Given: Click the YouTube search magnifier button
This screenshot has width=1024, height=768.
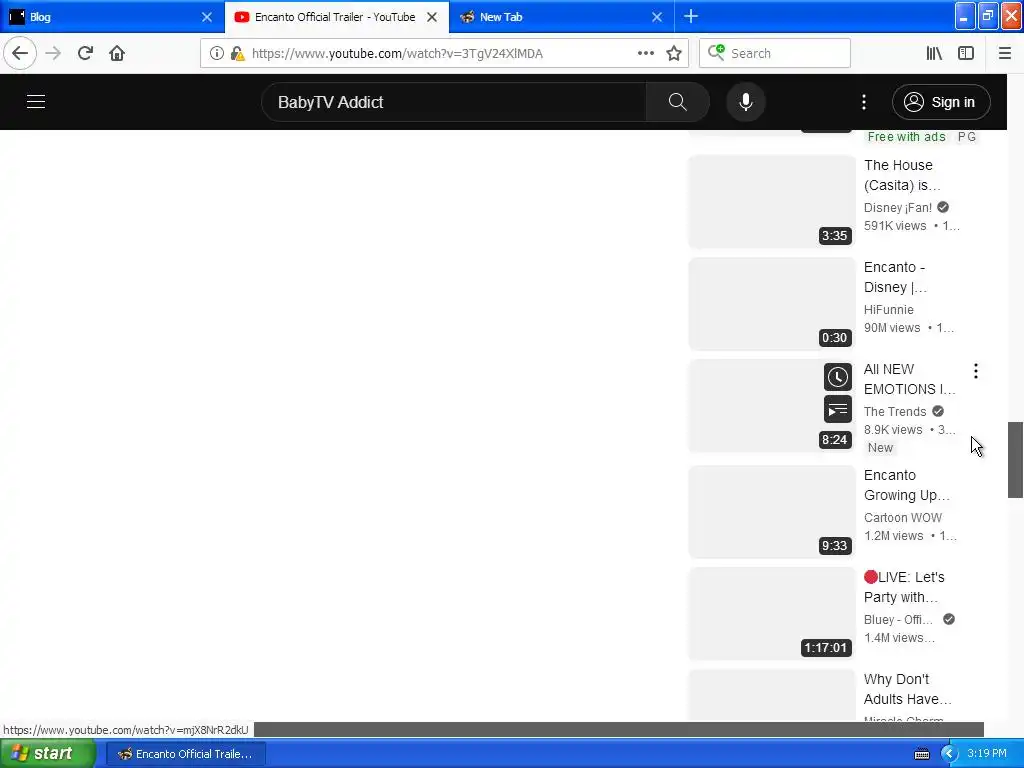Looking at the screenshot, I should point(677,102).
